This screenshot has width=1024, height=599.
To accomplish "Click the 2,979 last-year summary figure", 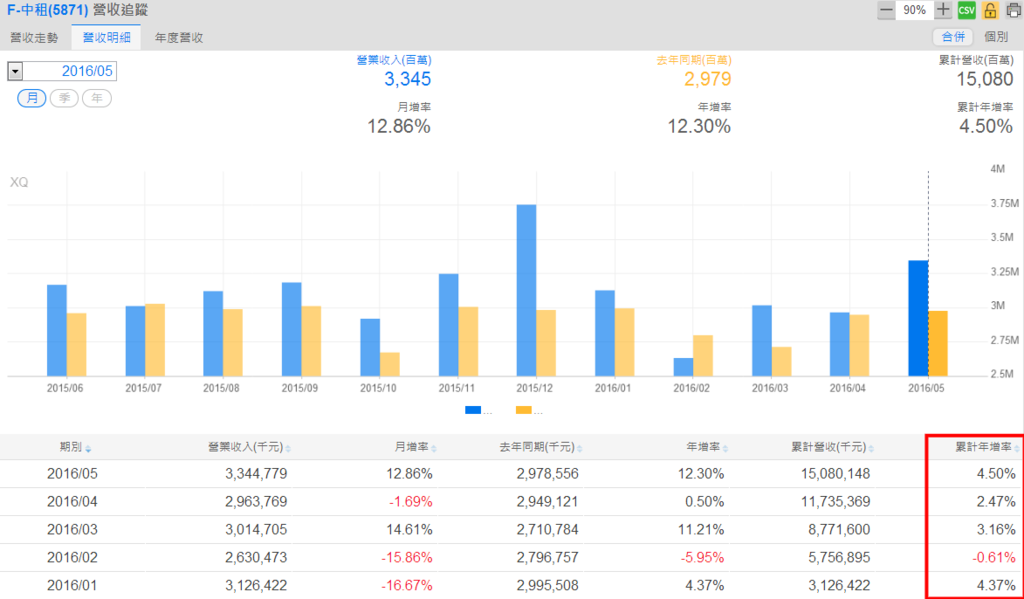I will (707, 80).
